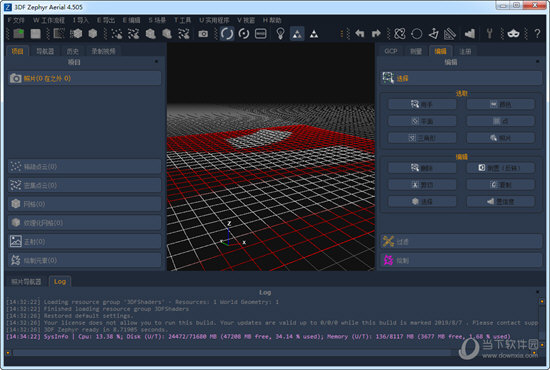The width and height of the screenshot is (550, 370).
Task: Click the bounding box toolbar icon beside the bulb
Action: coord(261,34)
